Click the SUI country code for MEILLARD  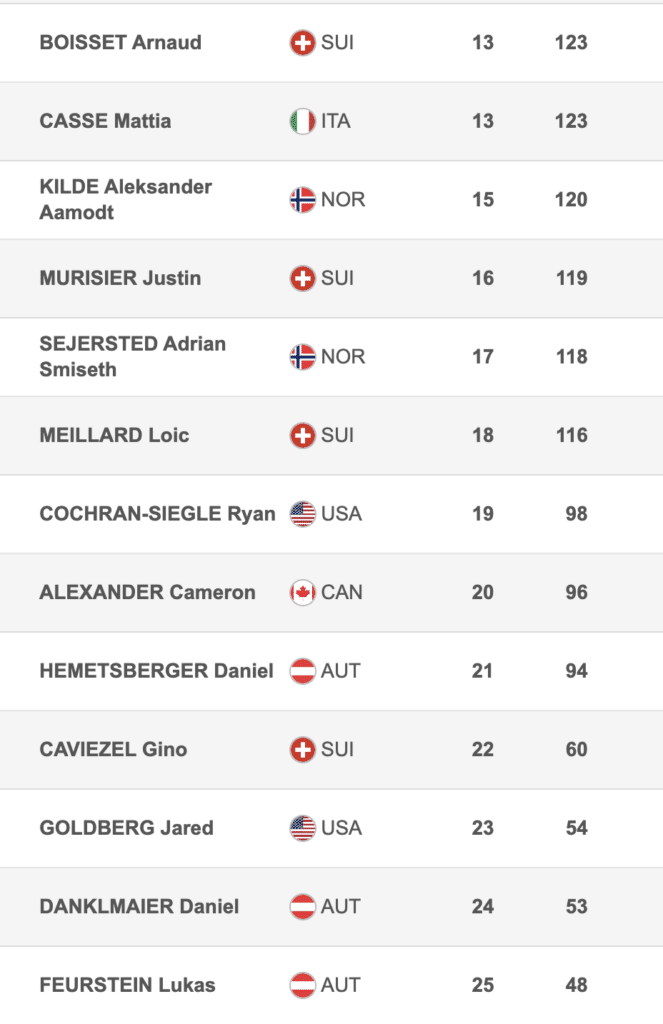337,435
